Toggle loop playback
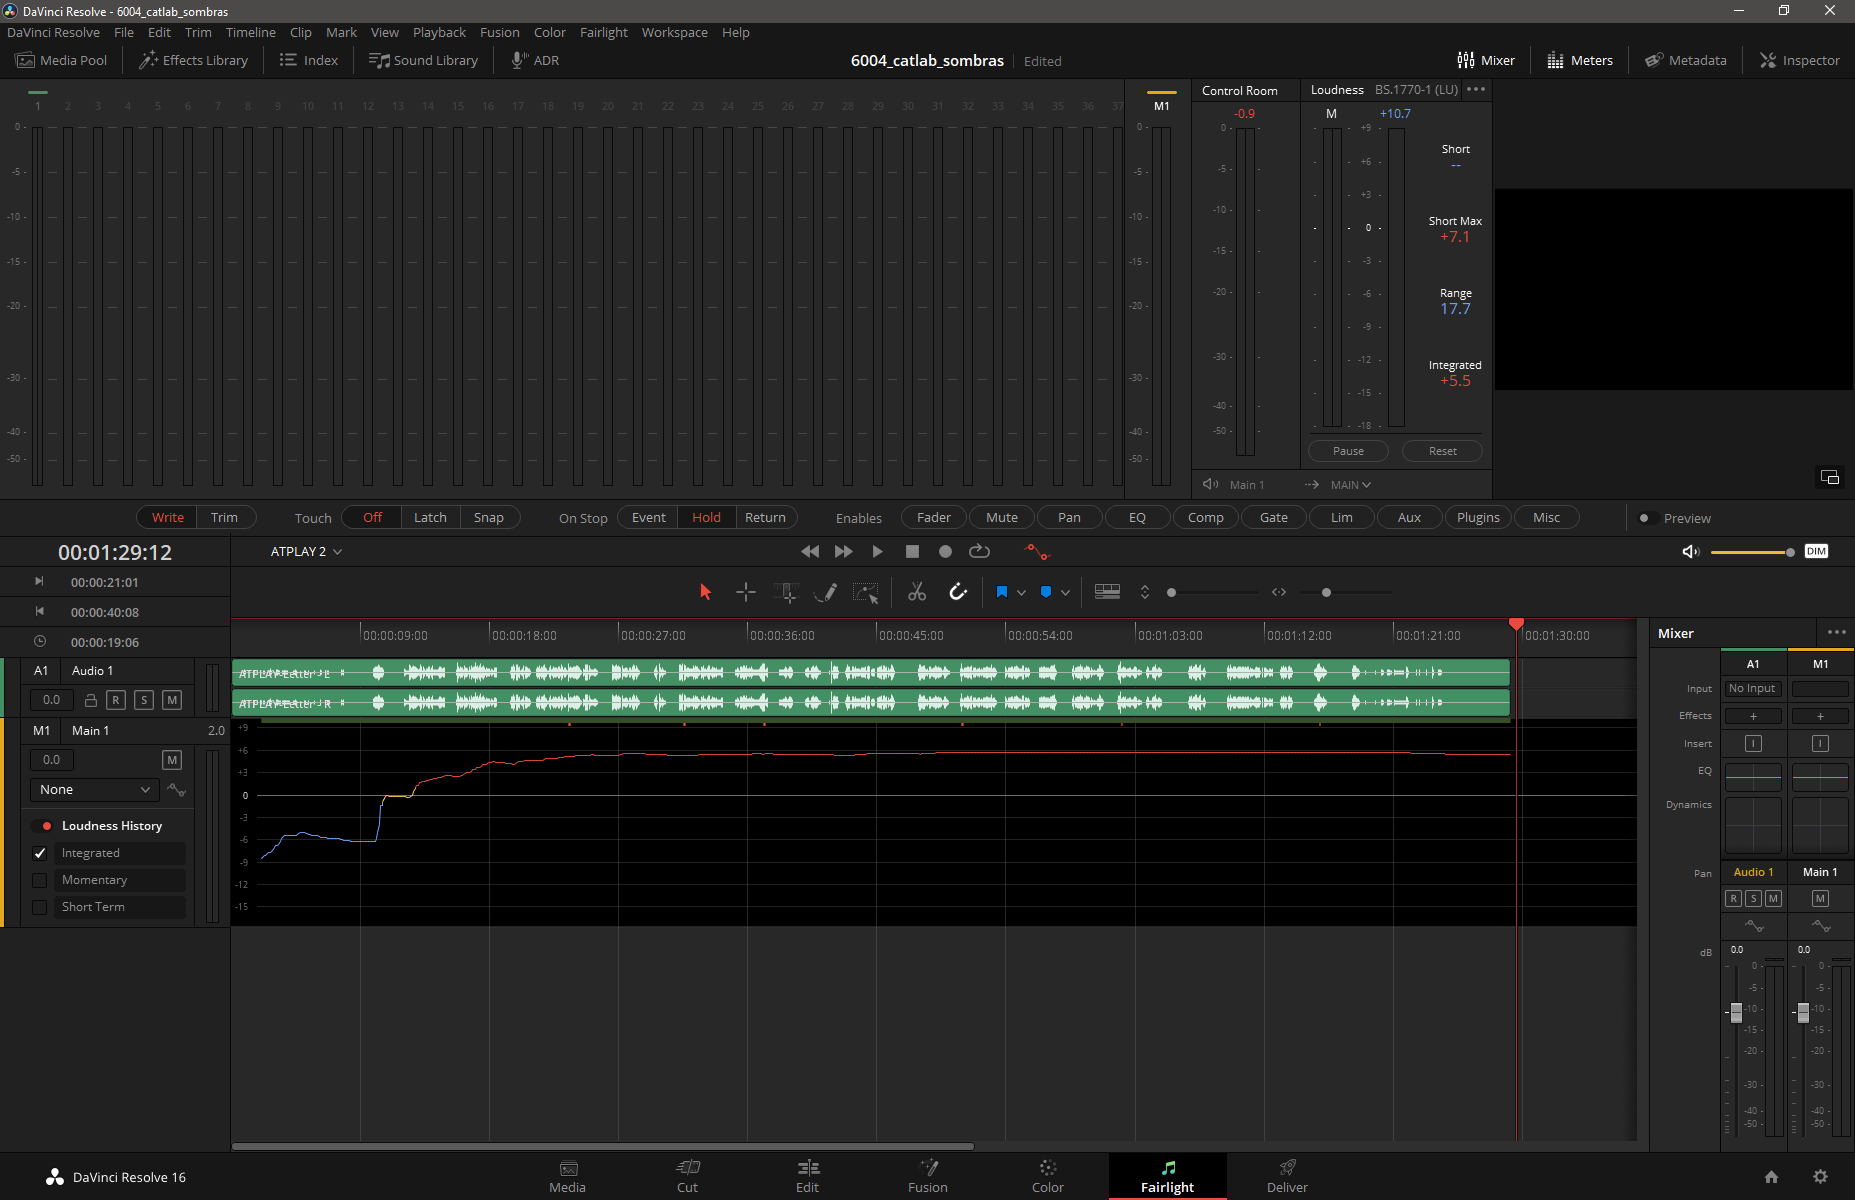Viewport: 1855px width, 1200px height. [x=980, y=551]
